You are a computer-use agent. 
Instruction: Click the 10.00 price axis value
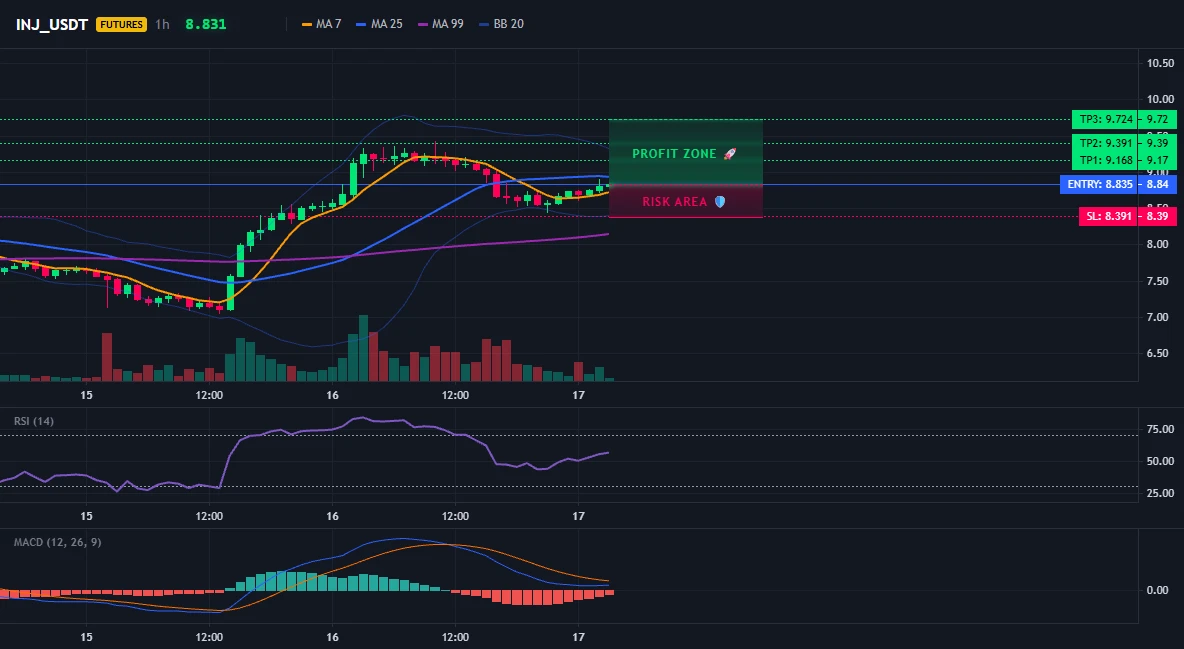point(1160,99)
